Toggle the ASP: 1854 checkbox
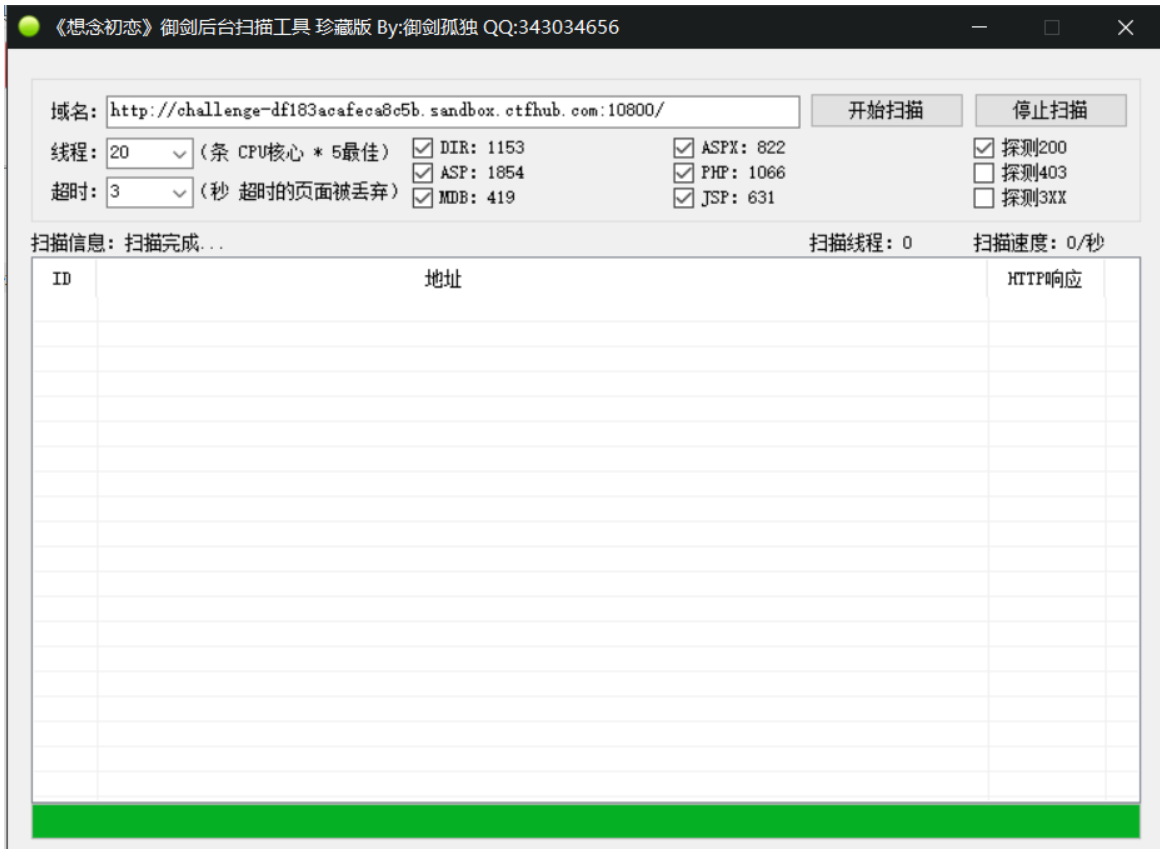This screenshot has height=856, width=1160. point(422,173)
